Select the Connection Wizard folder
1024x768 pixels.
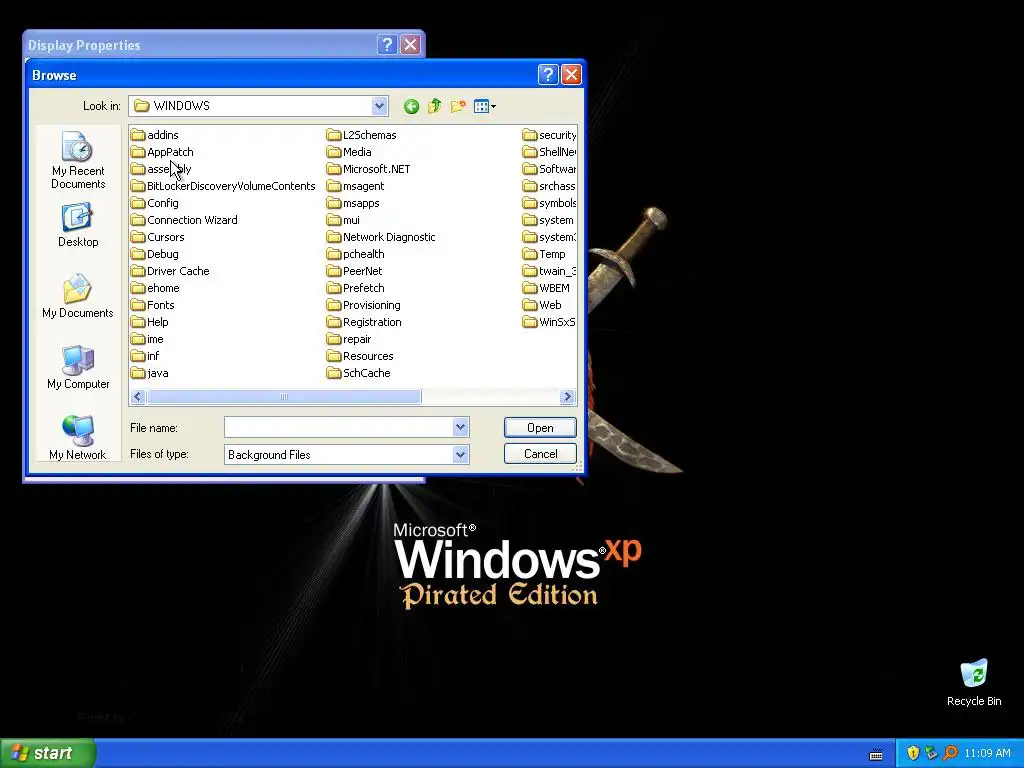[x=184, y=220]
